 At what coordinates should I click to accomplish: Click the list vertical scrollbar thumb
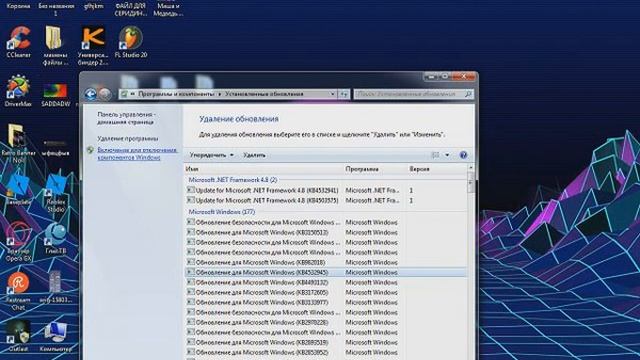tap(470, 182)
